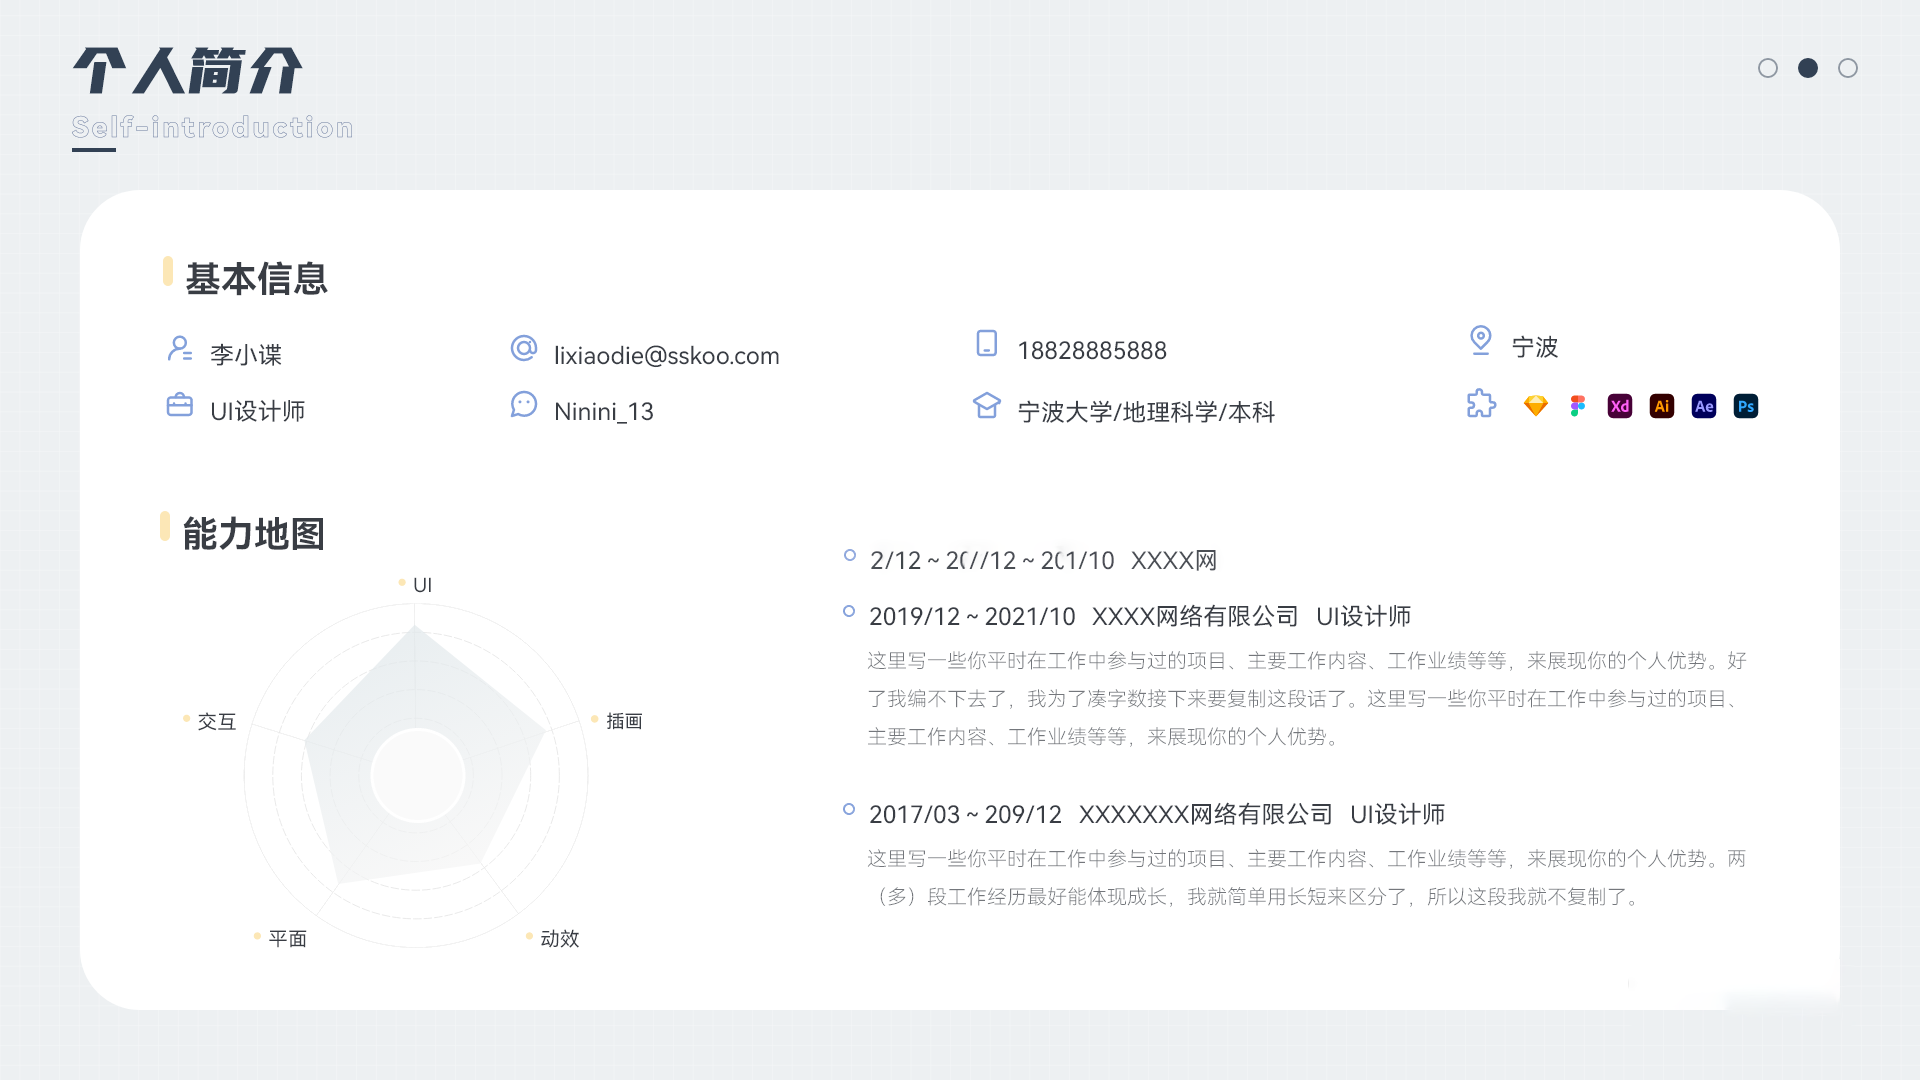Click 宁波大学/地理科学/本科 education text
Viewport: 1920px width, 1080px height.
point(1146,412)
